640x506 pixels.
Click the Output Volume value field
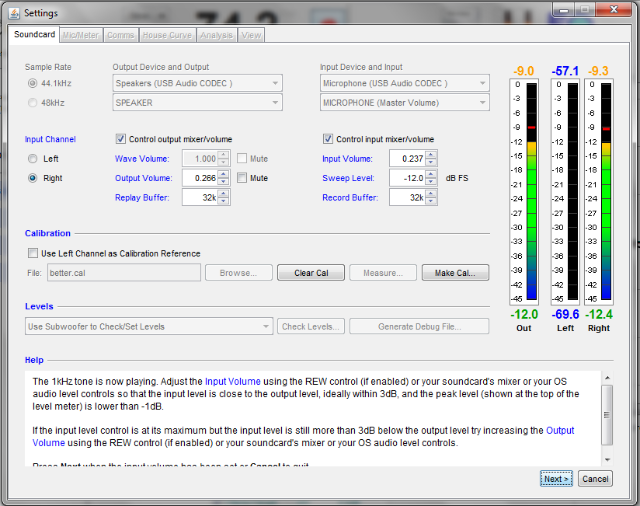200,178
